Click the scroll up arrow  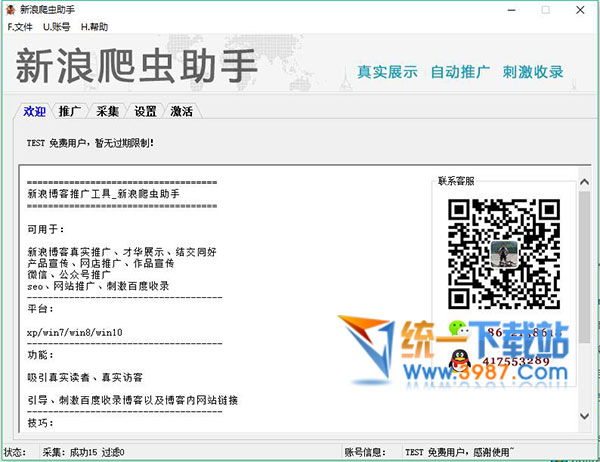[x=584, y=182]
